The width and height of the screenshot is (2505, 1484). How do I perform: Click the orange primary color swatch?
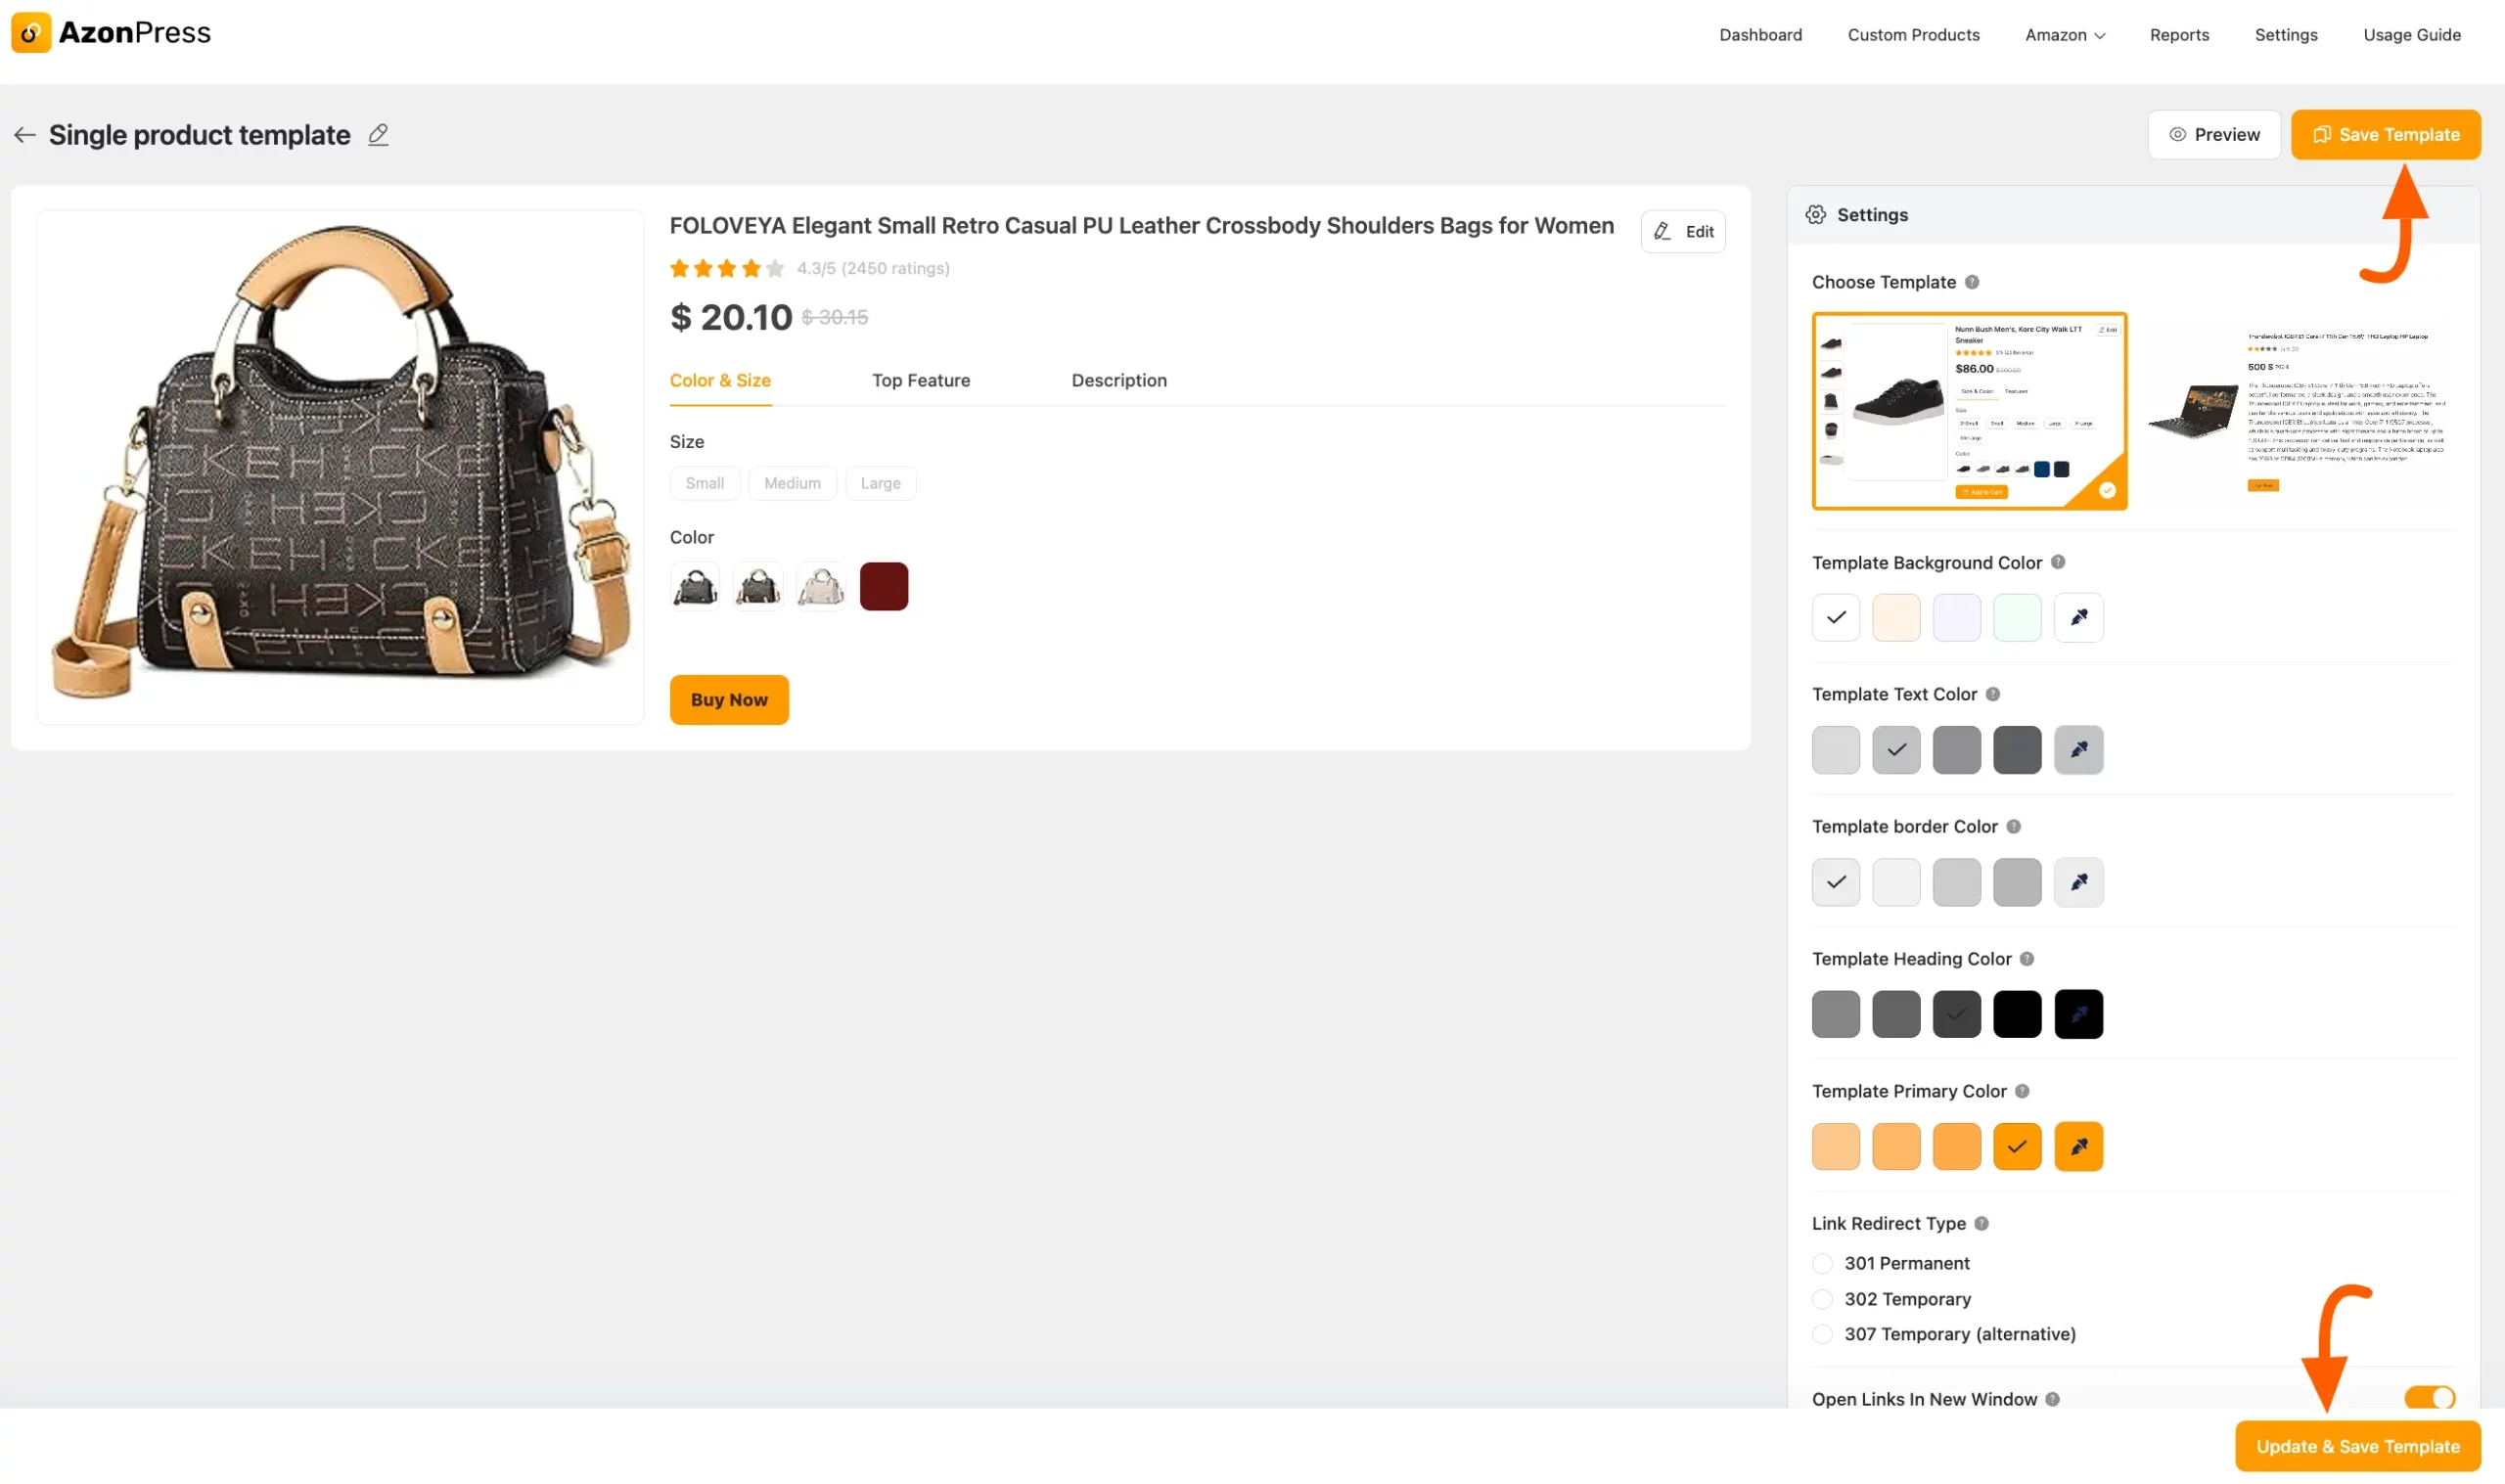(2018, 1145)
